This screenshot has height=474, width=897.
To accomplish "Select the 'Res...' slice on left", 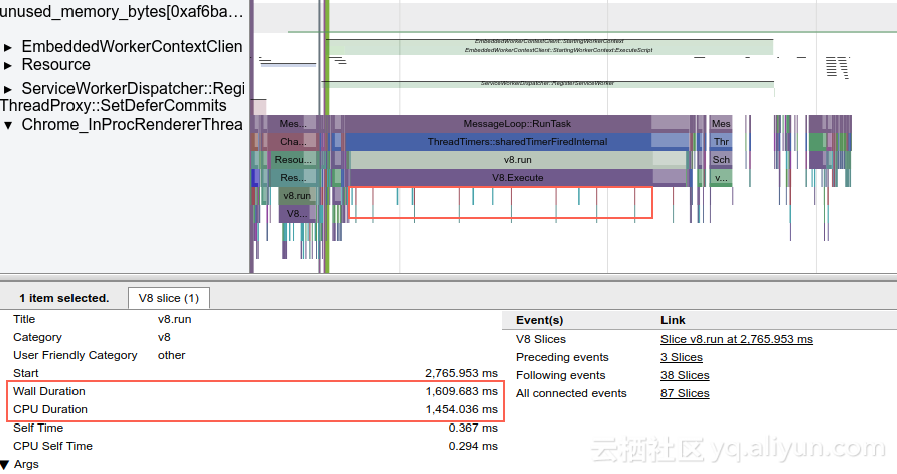I will 293,177.
